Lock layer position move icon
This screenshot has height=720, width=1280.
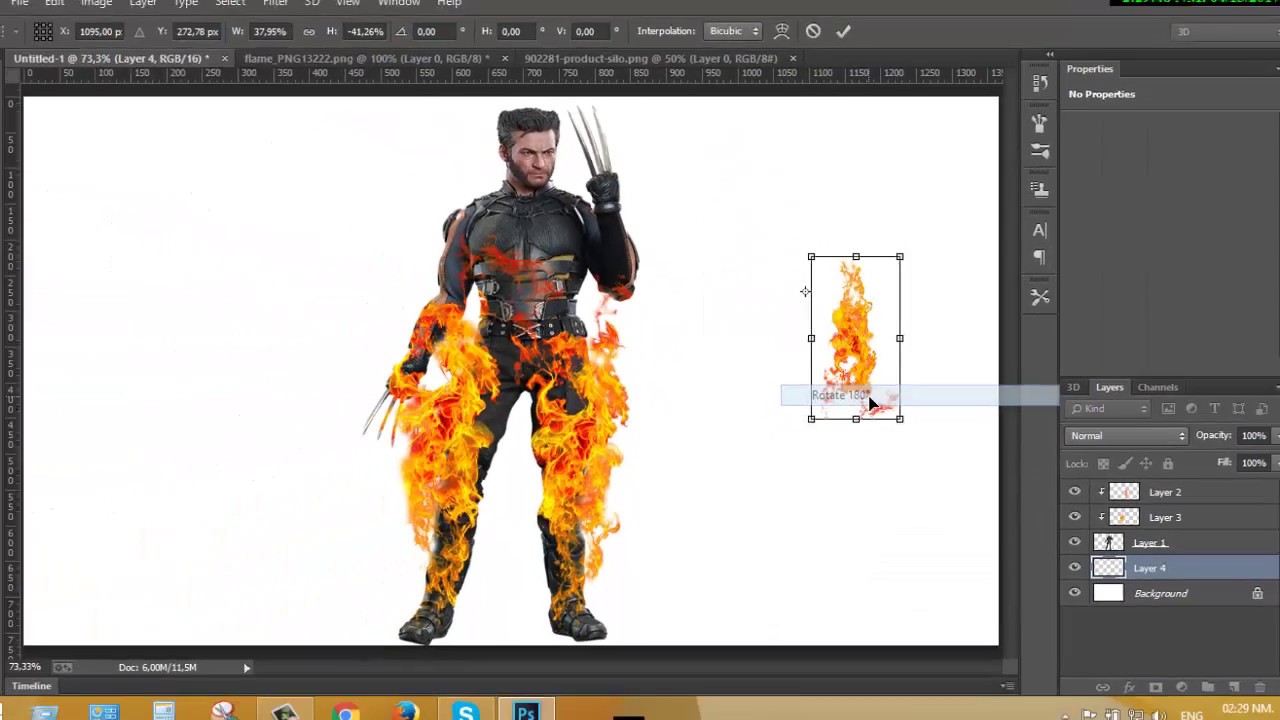[1146, 463]
